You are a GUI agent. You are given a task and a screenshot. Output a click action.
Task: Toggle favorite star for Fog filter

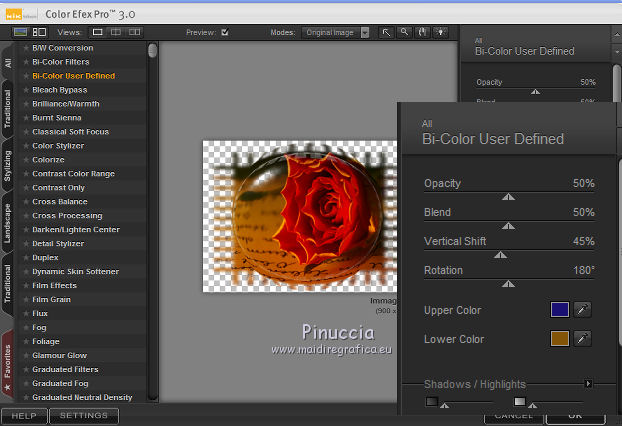[x=26, y=328]
